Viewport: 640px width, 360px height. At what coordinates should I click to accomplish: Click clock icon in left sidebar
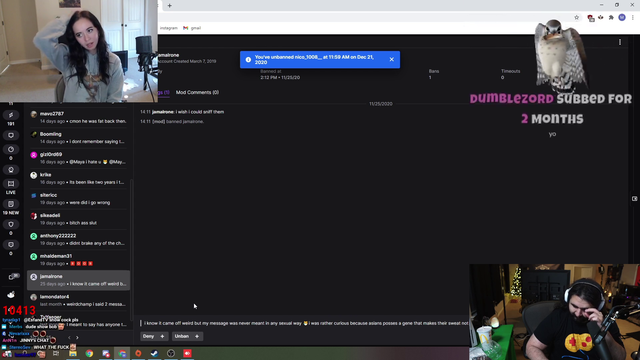click(x=11, y=149)
